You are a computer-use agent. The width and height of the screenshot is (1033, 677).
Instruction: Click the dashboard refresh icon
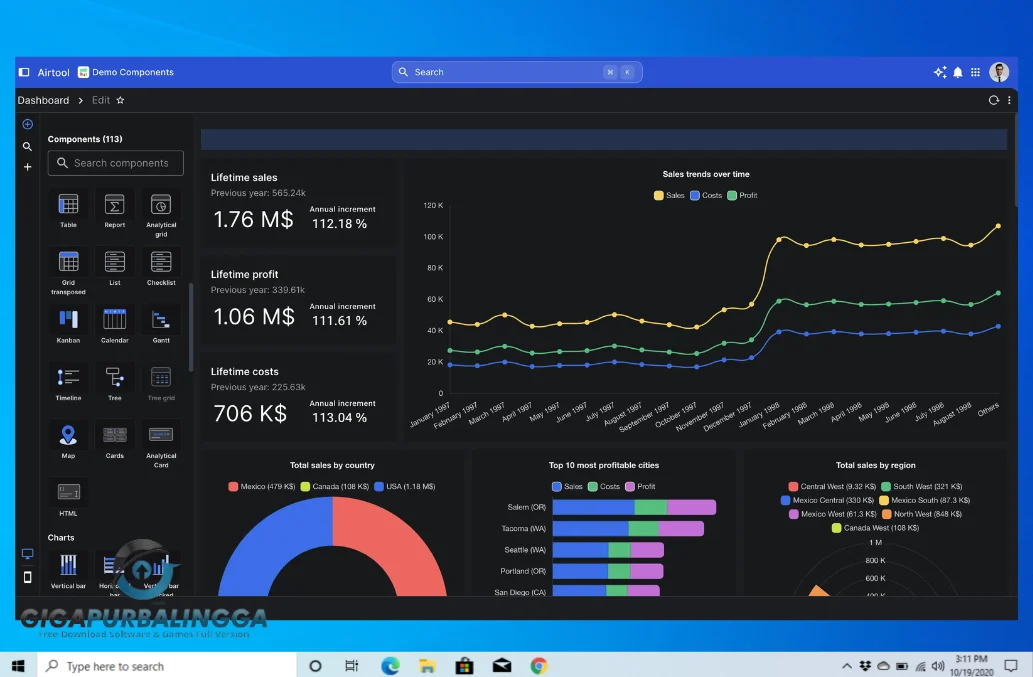coord(993,100)
